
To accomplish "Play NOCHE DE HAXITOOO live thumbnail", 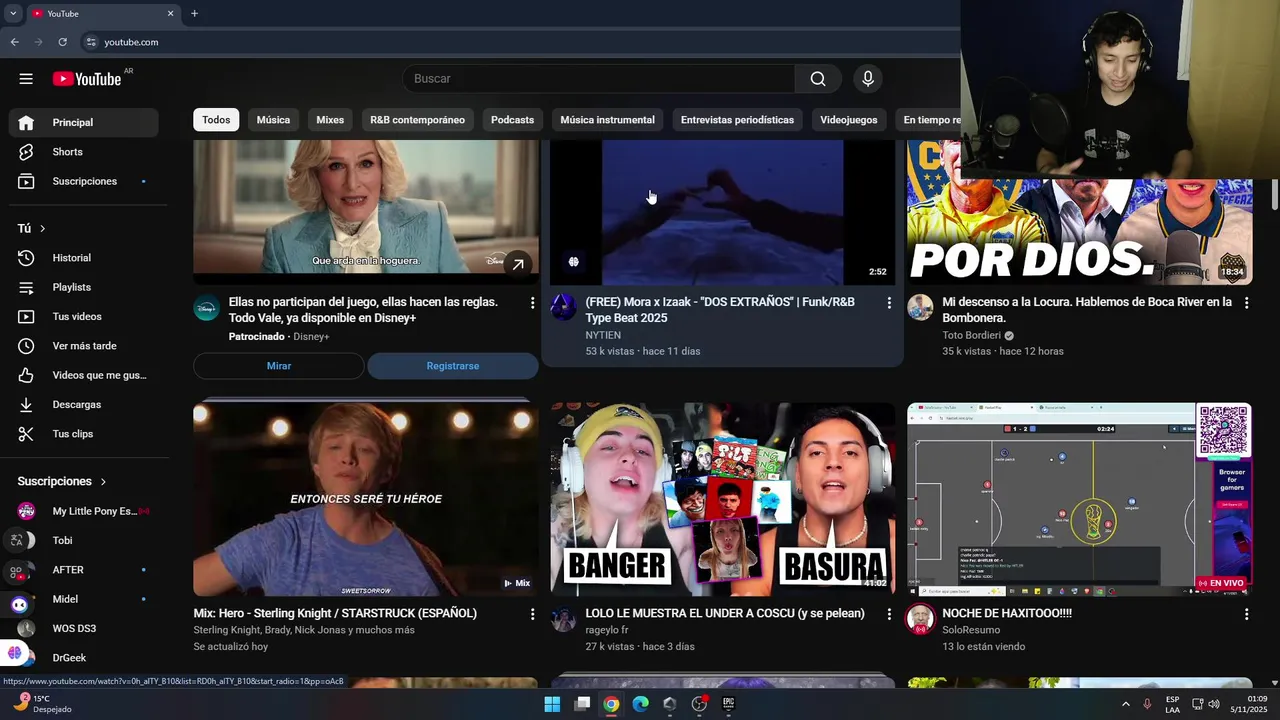I will tap(1080, 499).
